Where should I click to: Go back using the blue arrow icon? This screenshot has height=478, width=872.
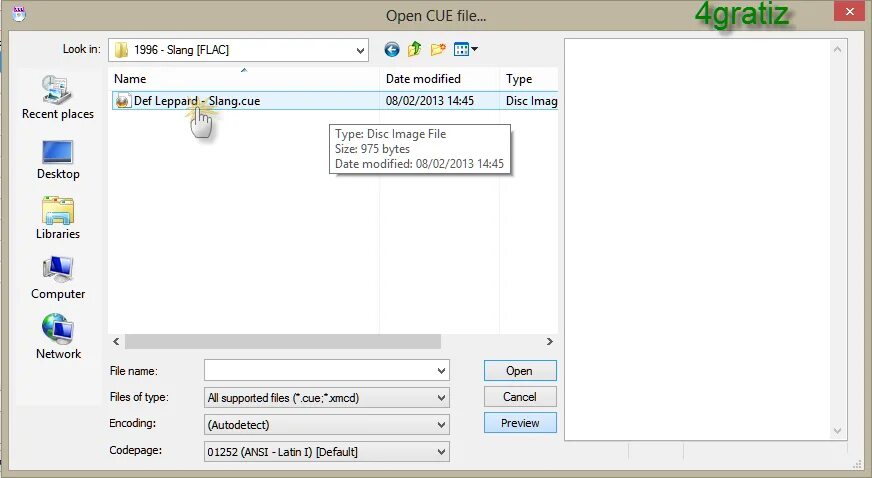click(392, 49)
